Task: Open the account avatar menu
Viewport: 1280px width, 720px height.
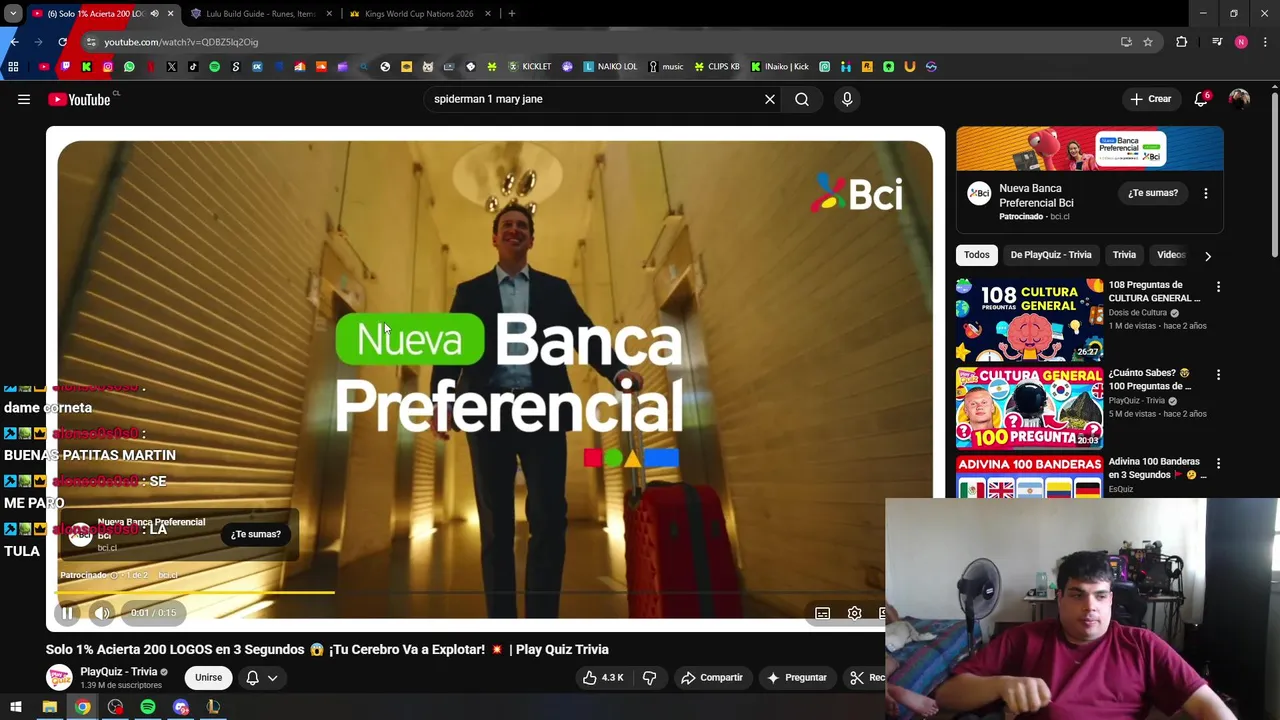Action: [x=1239, y=99]
